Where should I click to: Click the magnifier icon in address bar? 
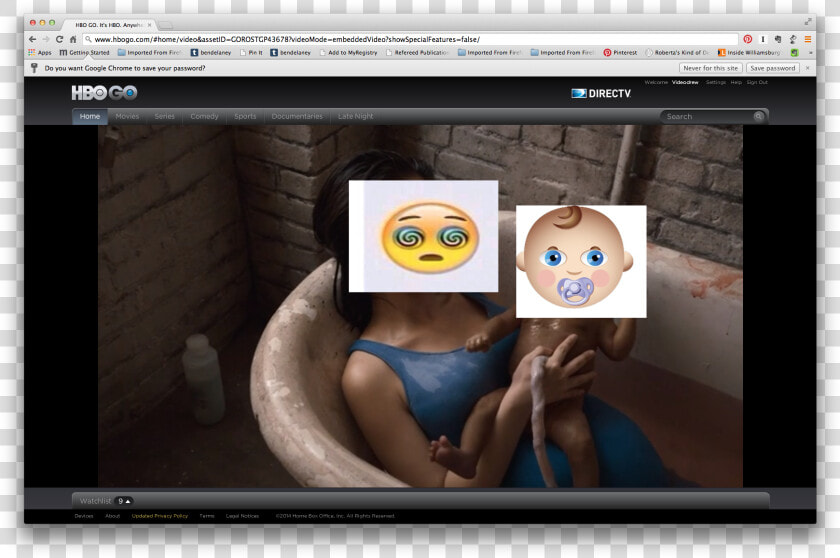point(88,40)
